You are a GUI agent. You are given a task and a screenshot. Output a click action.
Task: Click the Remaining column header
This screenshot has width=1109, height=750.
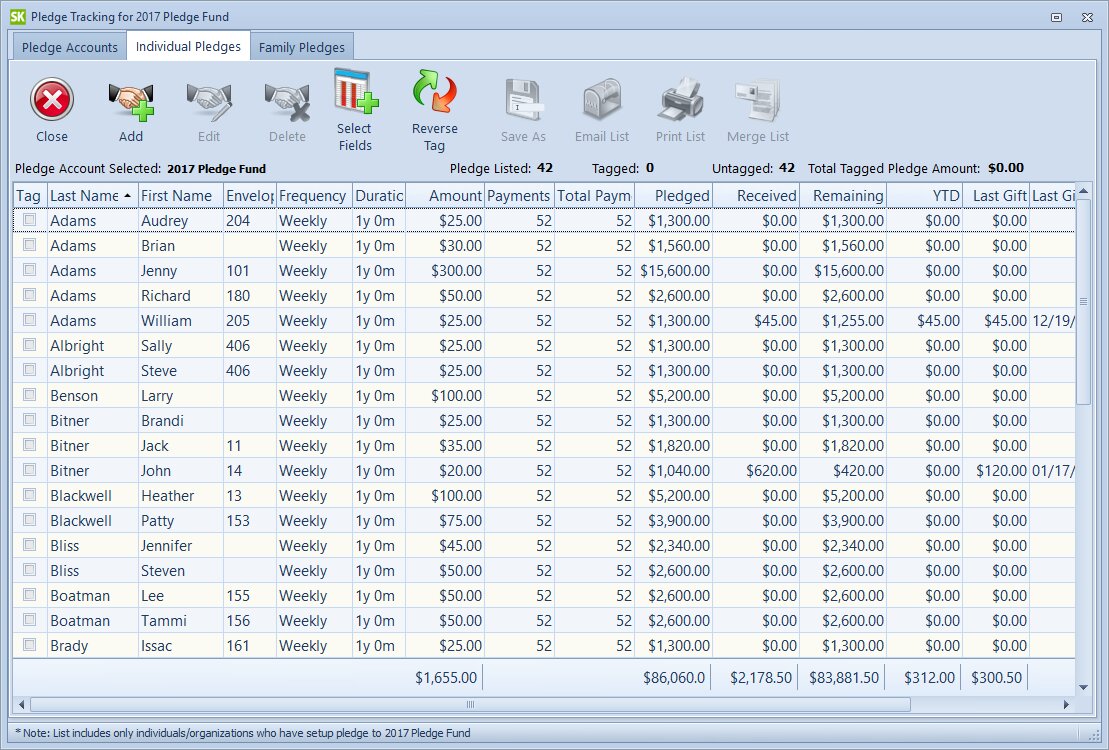click(x=843, y=195)
